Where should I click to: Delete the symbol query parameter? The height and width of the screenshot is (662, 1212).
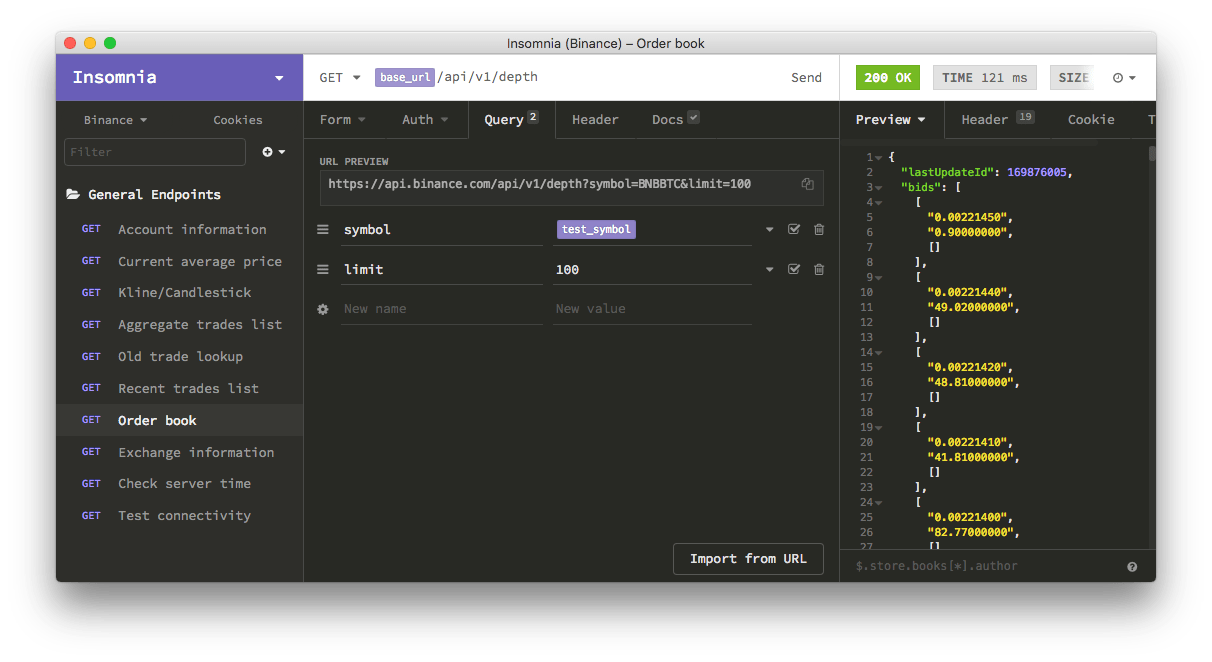point(819,229)
